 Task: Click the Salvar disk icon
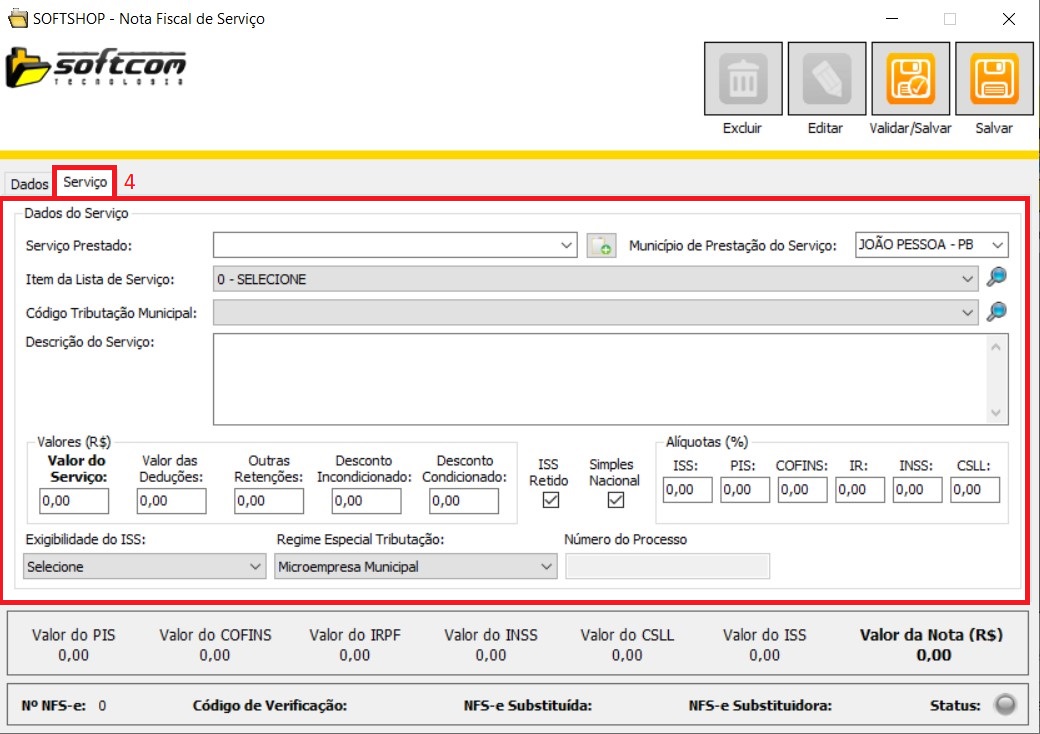click(994, 79)
